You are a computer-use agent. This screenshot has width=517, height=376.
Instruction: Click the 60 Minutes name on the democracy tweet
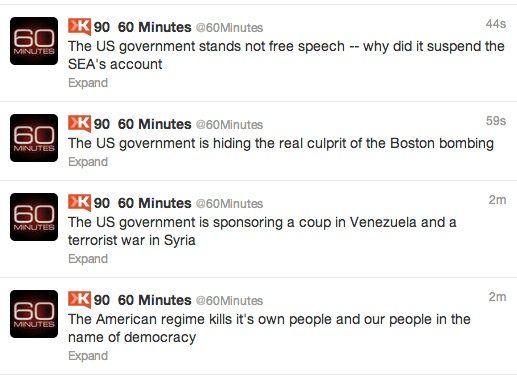tap(155, 300)
